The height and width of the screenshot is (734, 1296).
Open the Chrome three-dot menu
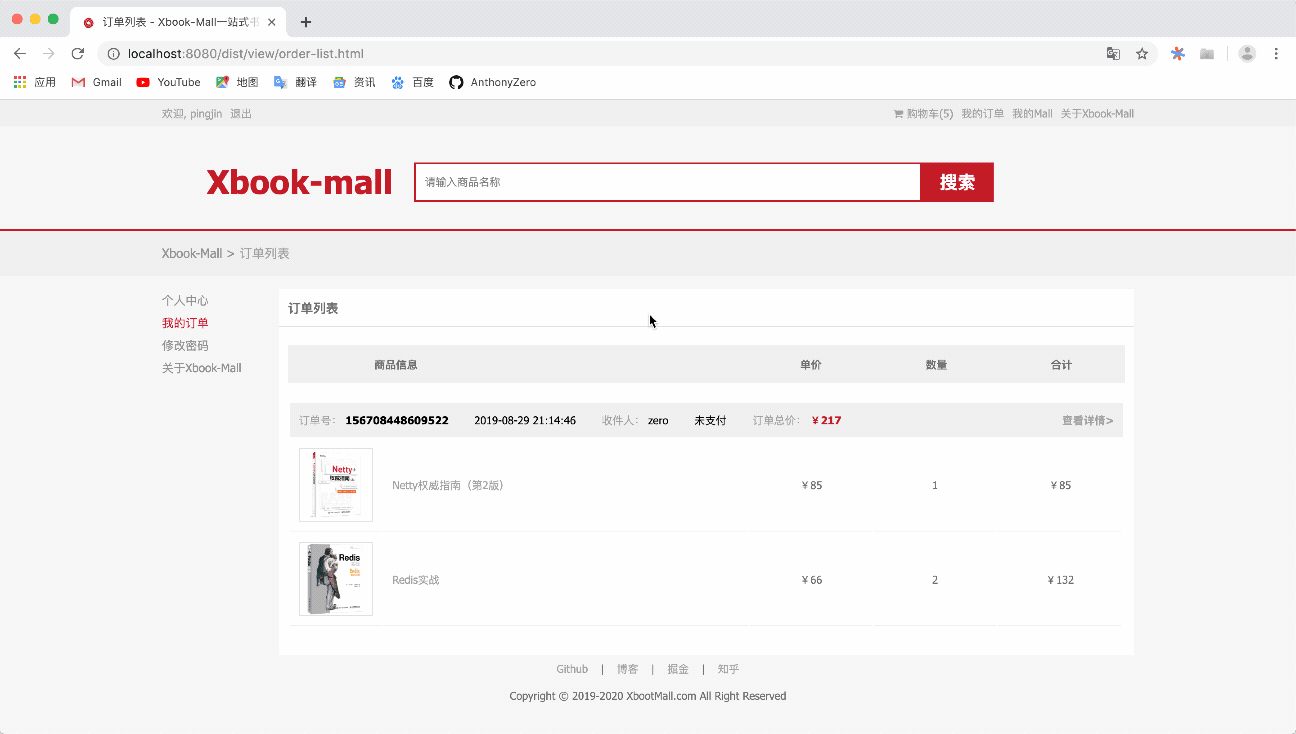(x=1276, y=54)
